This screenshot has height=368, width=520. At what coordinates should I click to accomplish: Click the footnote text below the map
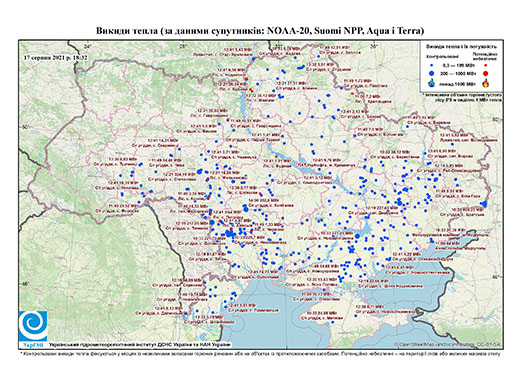(261, 353)
